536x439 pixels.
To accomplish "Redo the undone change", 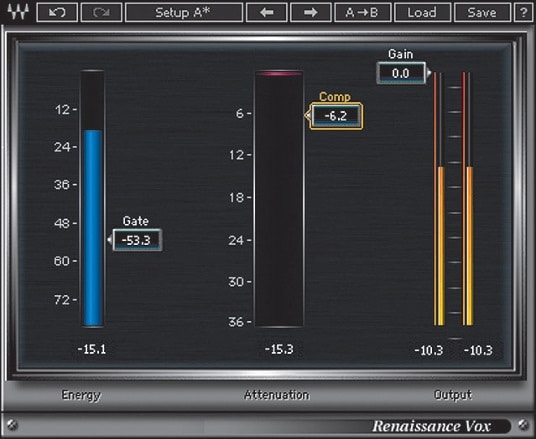I will [x=102, y=13].
